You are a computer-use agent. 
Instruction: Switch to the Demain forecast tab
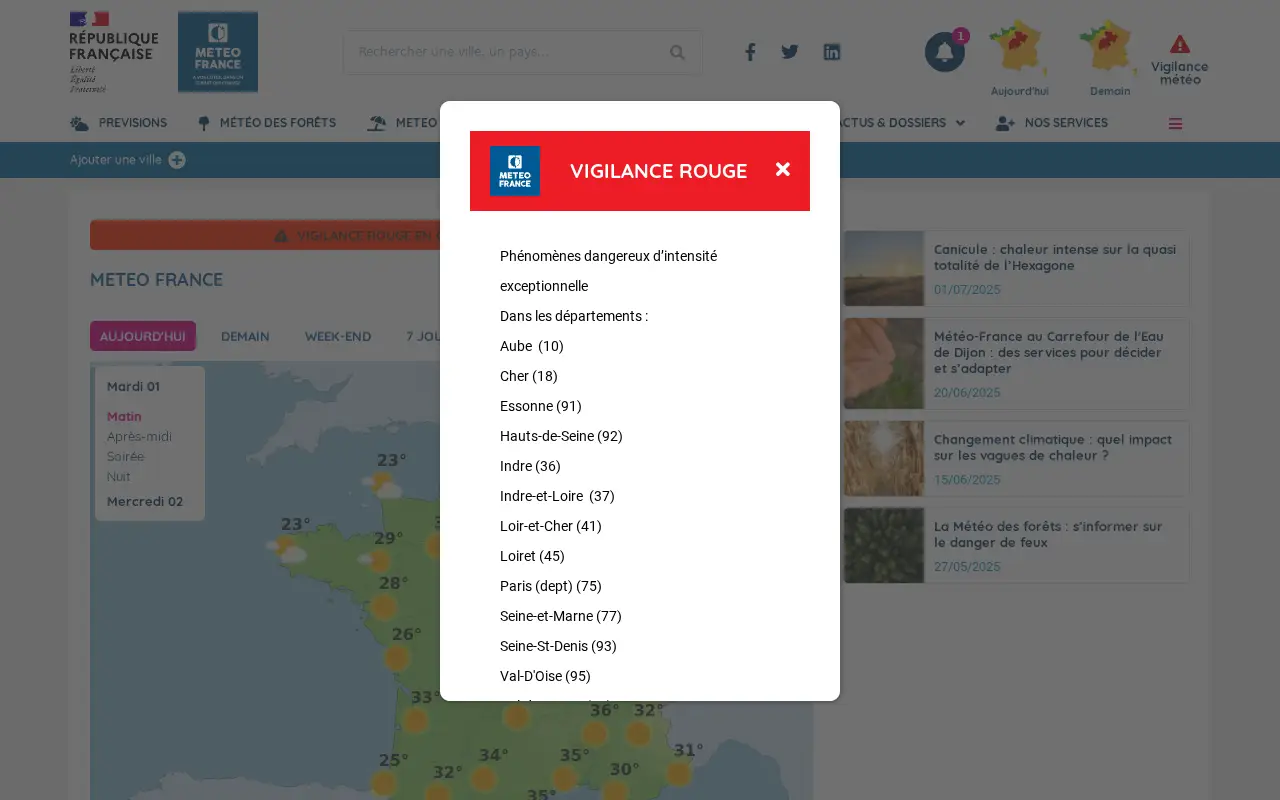pyautogui.click(x=245, y=336)
